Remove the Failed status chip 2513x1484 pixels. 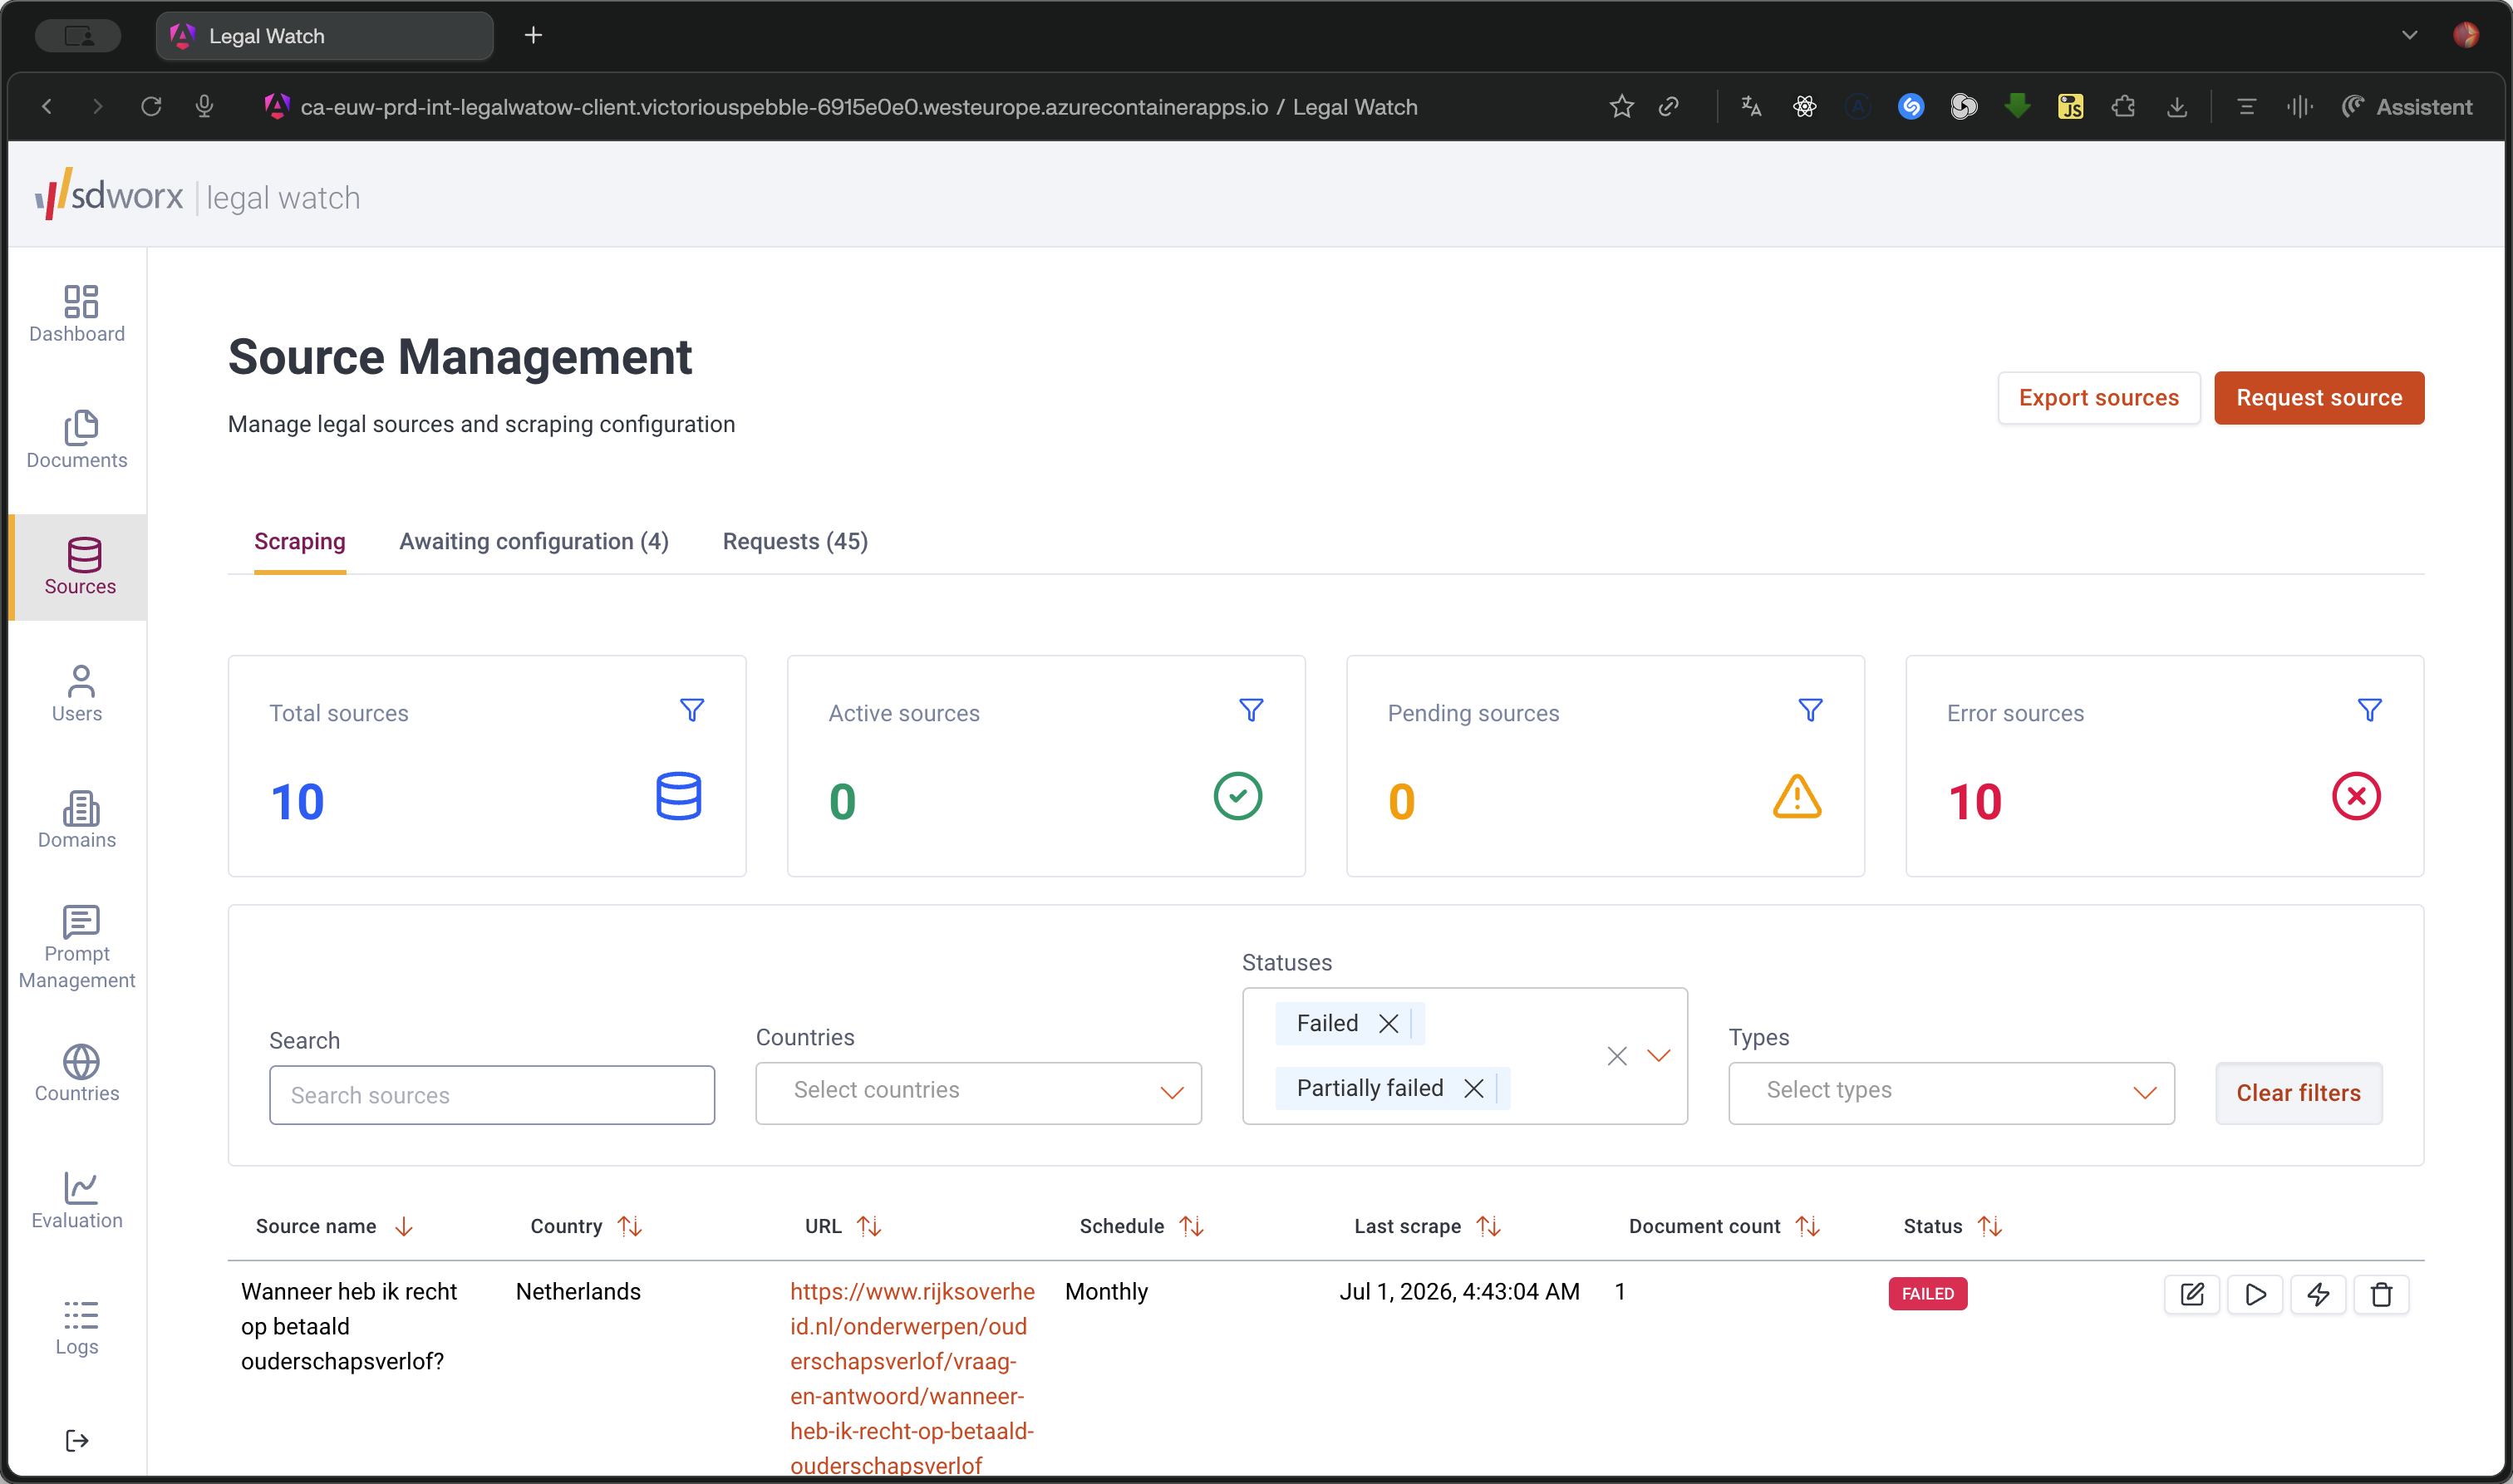click(x=1388, y=1023)
